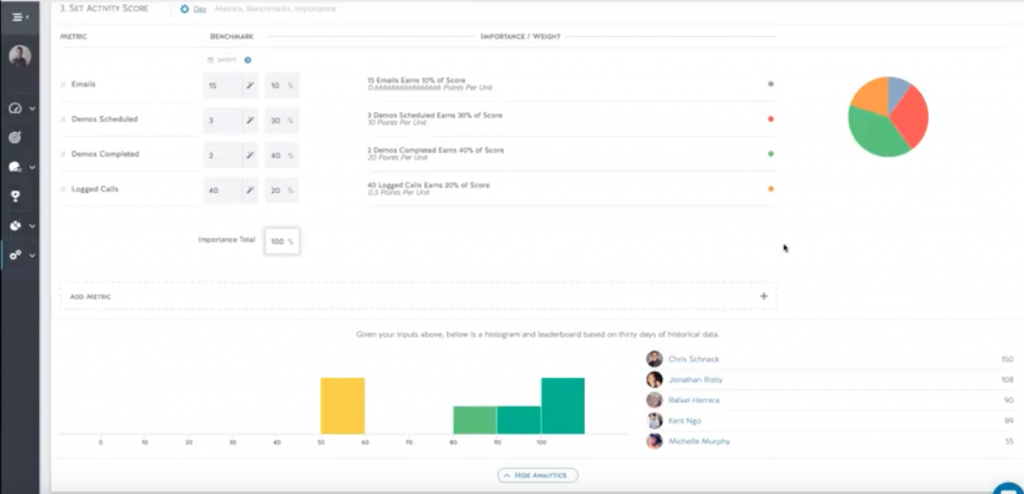Click the Add Metric plus icon

click(x=763, y=296)
